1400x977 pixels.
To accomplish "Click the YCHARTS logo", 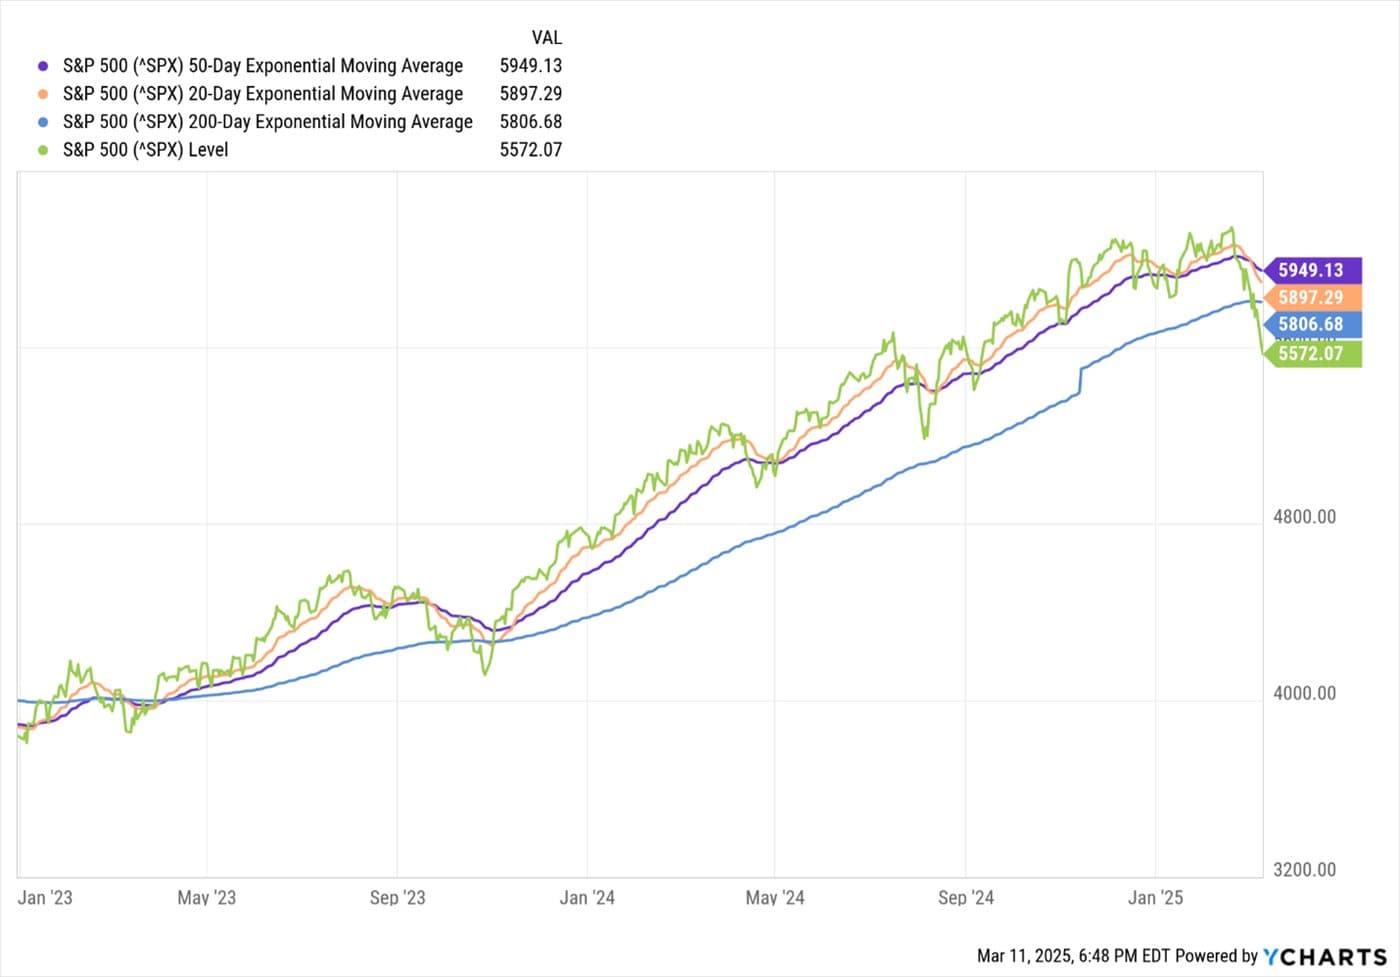I will [x=1325, y=957].
